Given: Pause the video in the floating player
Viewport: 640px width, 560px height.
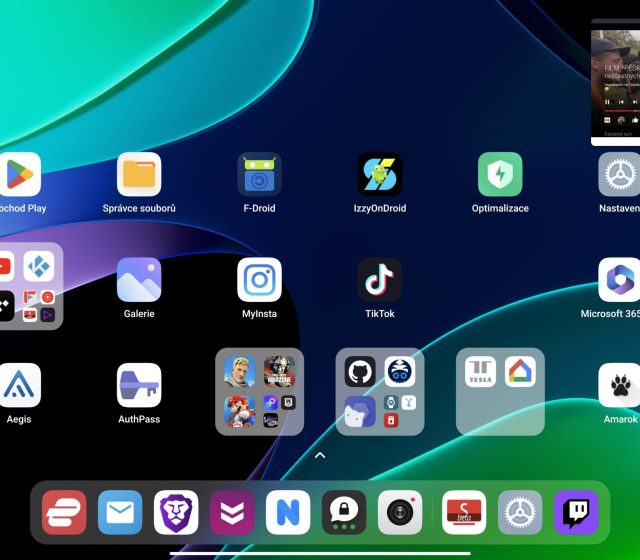Looking at the screenshot, I should click(x=607, y=102).
